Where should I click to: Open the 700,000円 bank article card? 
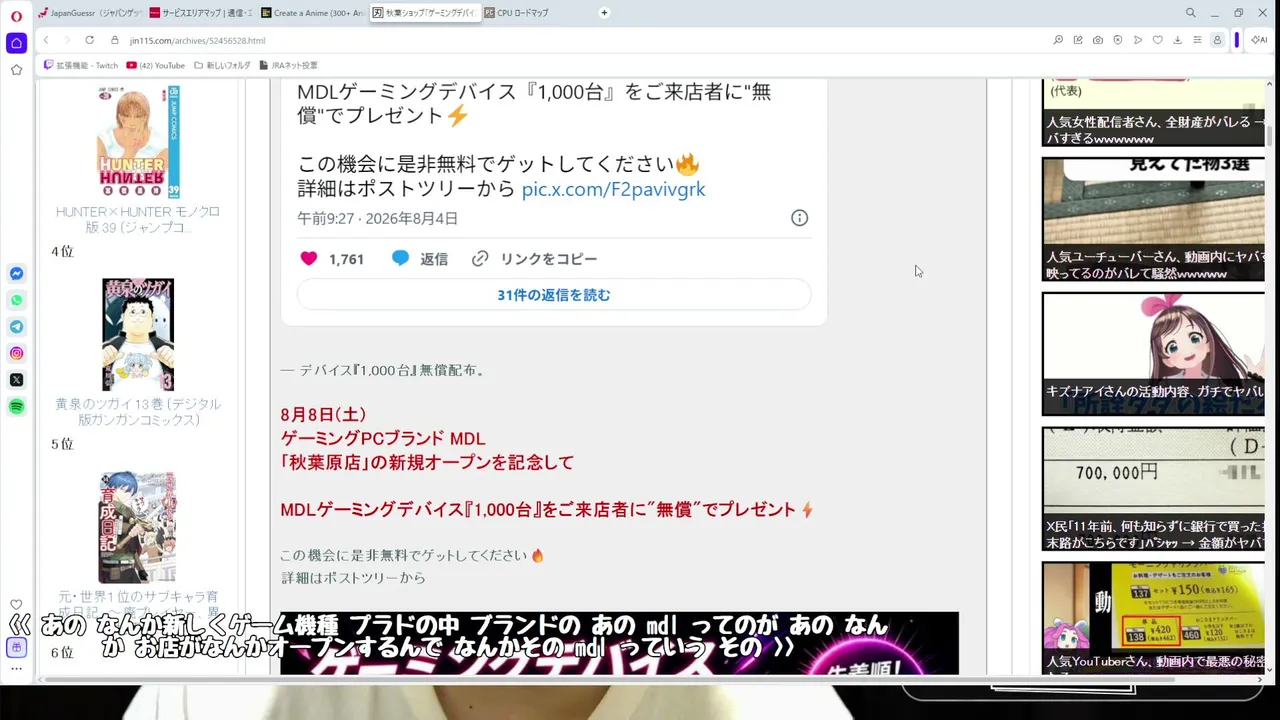[1153, 489]
